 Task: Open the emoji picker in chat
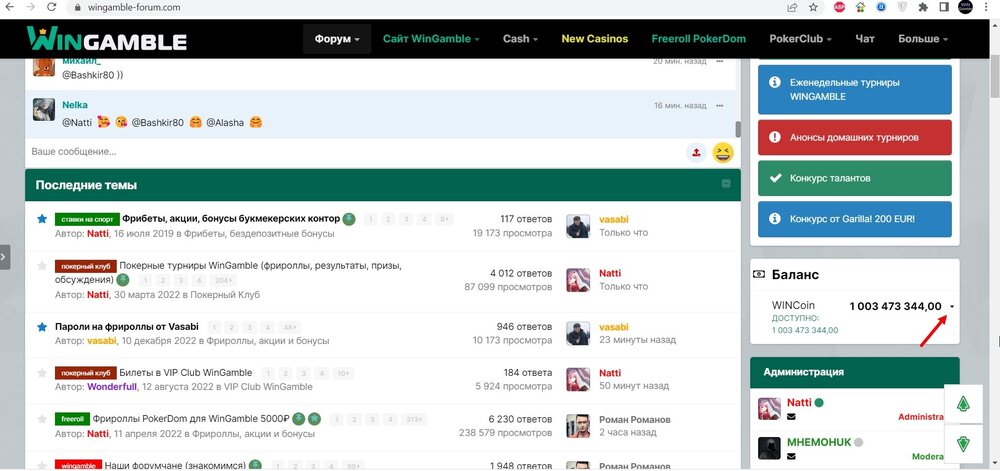tap(722, 152)
